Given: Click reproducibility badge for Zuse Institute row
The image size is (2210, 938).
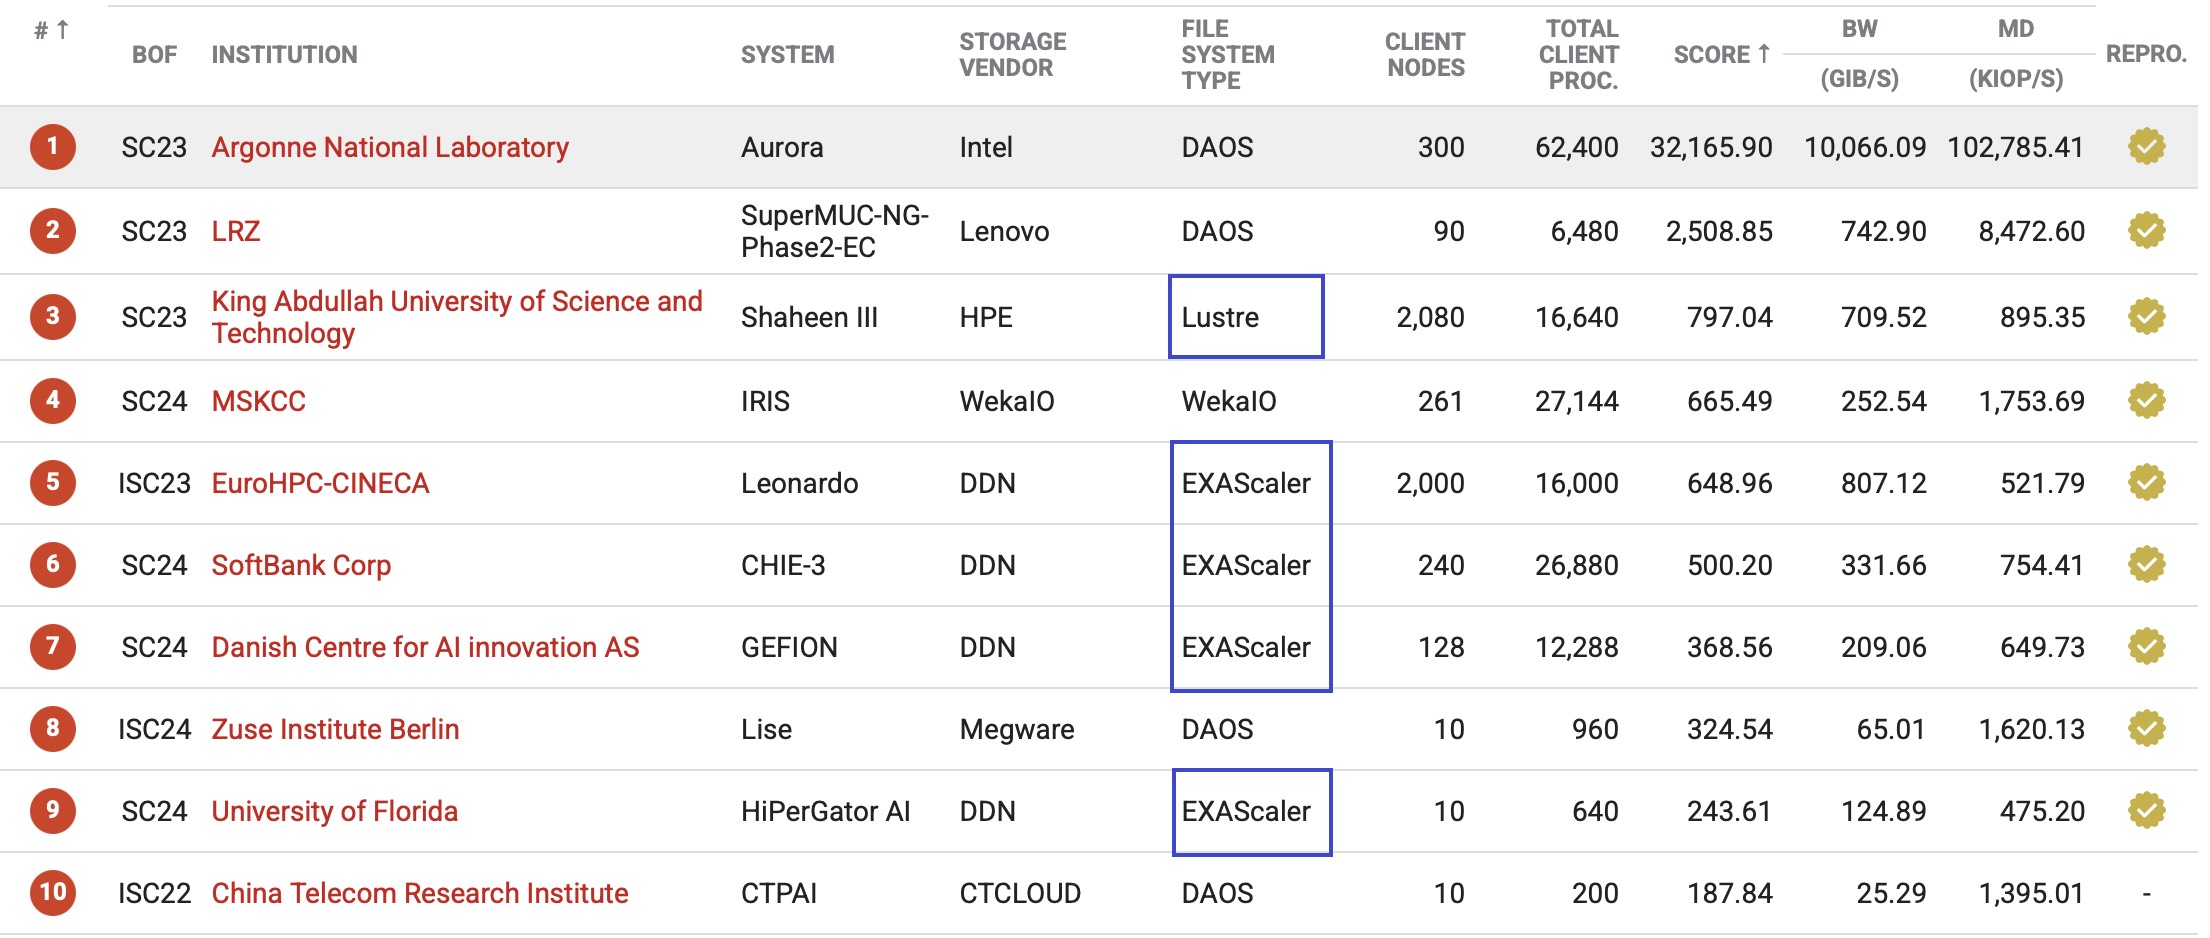Looking at the screenshot, I should point(2146,729).
